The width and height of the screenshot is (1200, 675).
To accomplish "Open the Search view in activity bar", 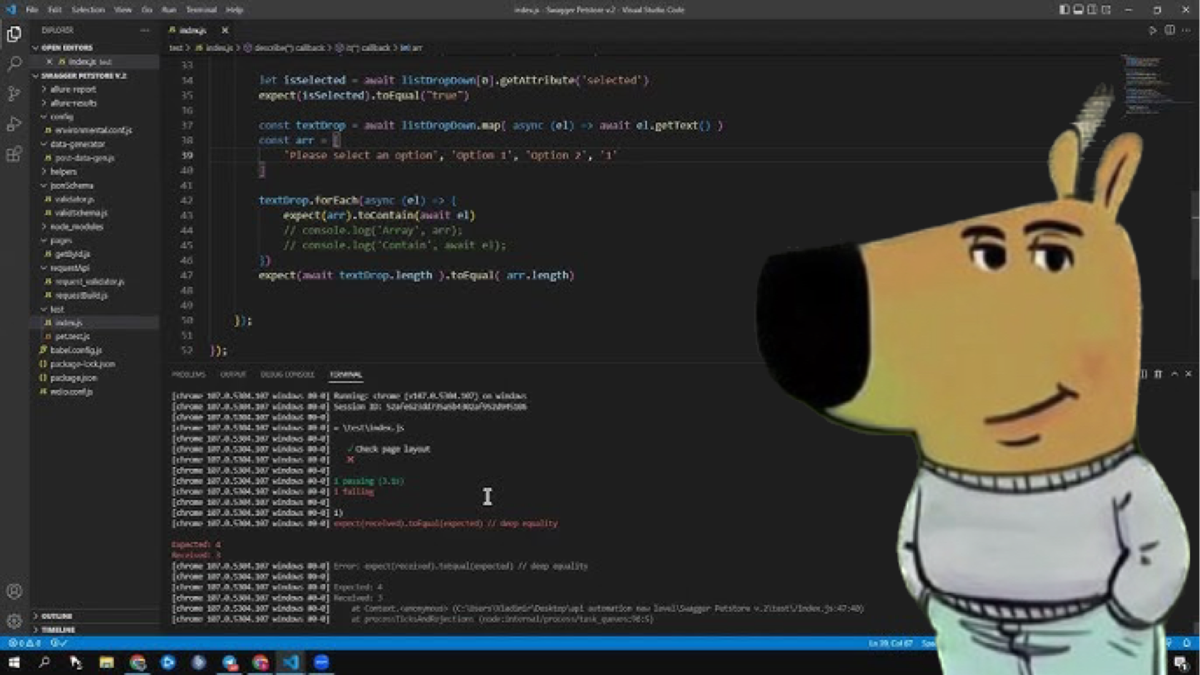I will (x=14, y=64).
